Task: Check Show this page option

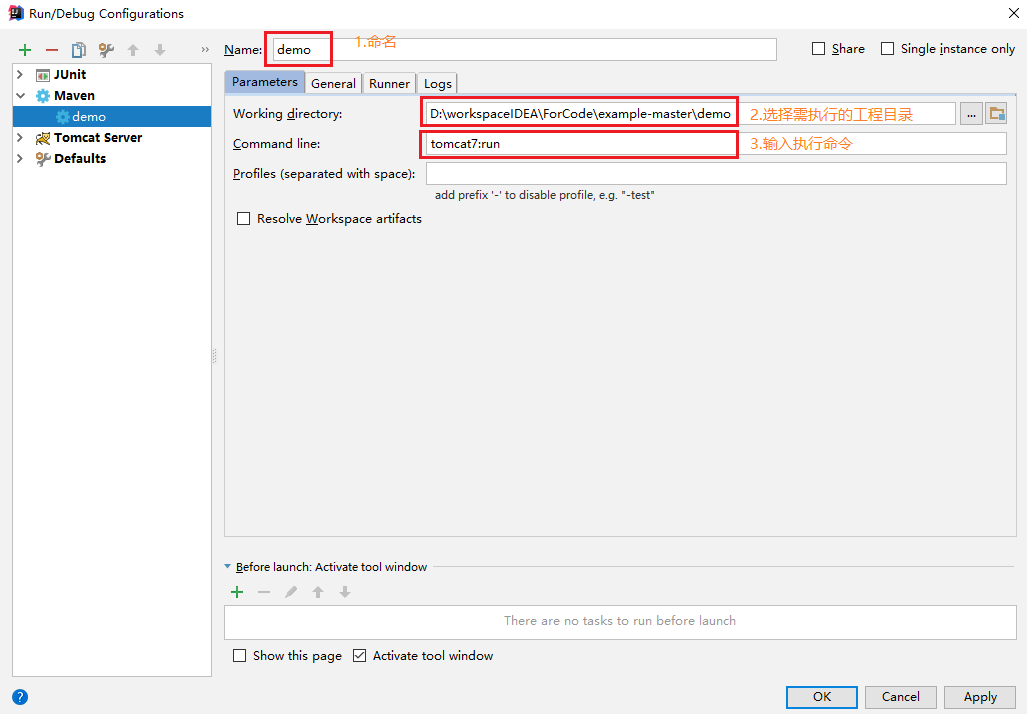Action: (240, 656)
